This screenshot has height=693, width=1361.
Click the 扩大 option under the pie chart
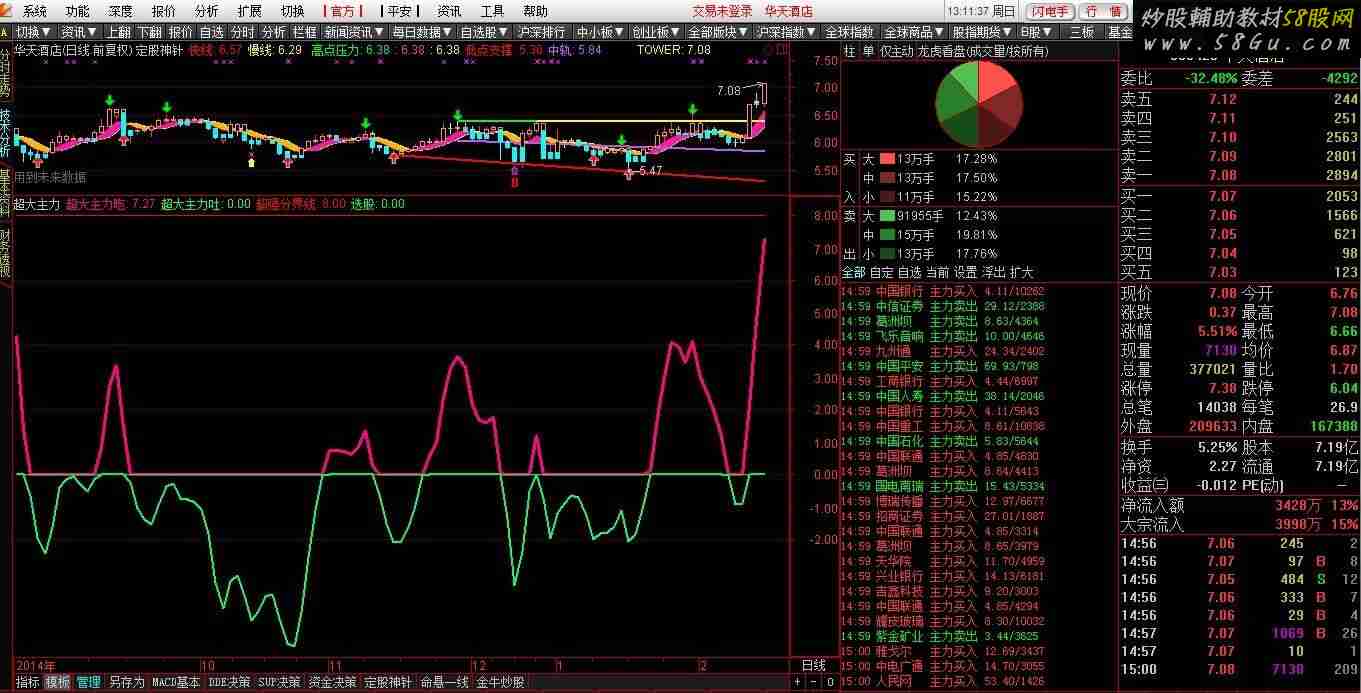pyautogui.click(x=1021, y=272)
